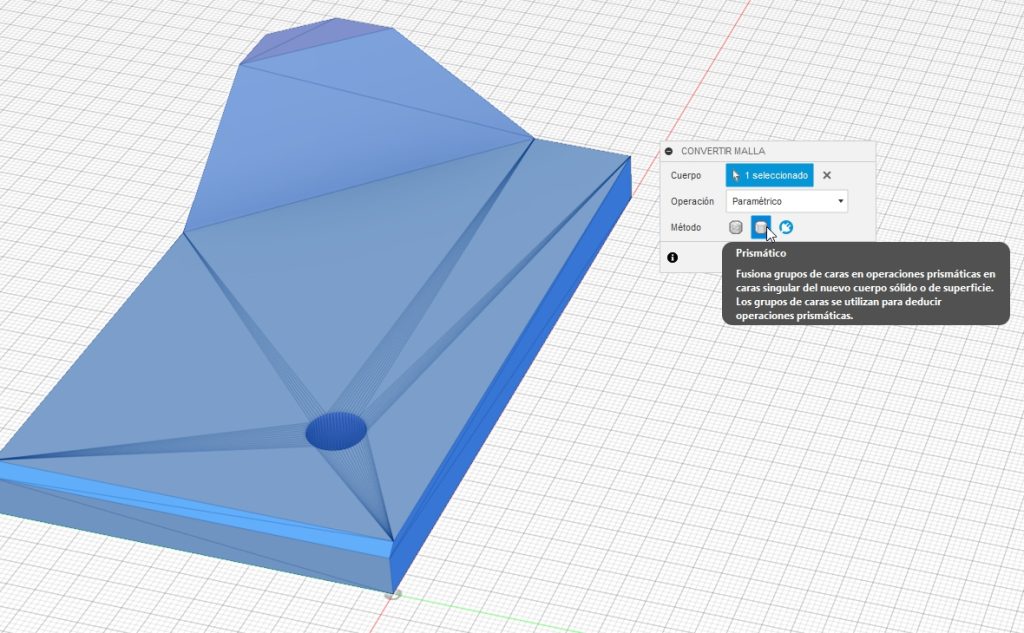The height and width of the screenshot is (633, 1024).
Task: Click the '1 seleccionado' body selector
Action: (769, 175)
